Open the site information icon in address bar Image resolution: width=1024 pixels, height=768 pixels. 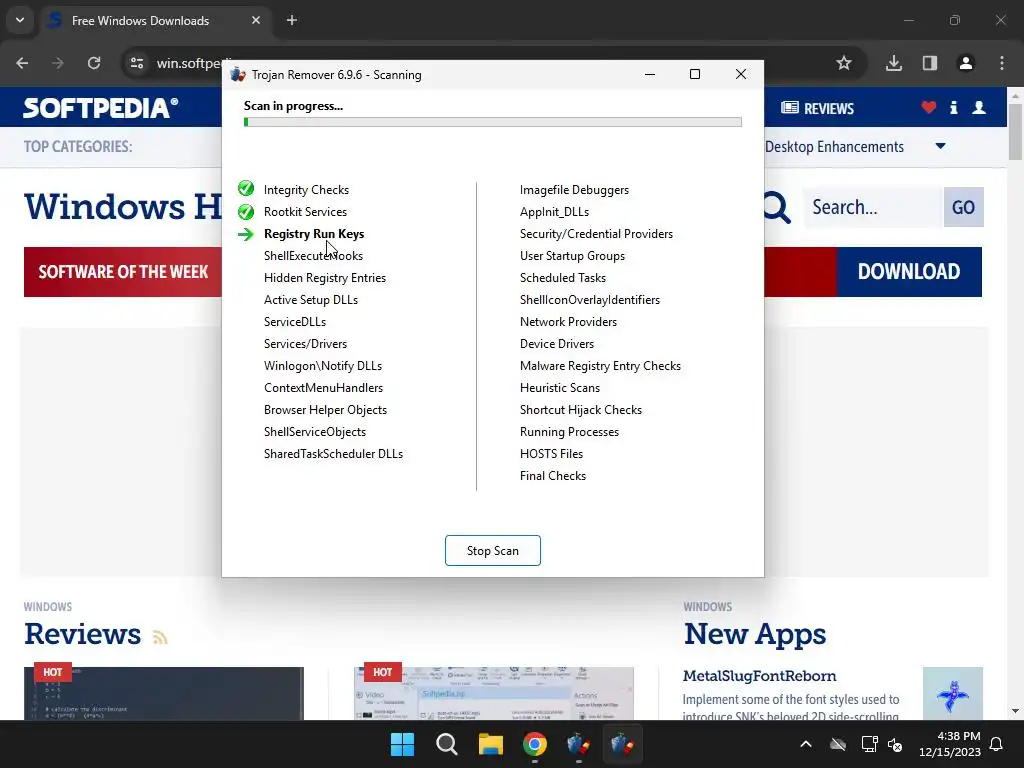point(137,63)
